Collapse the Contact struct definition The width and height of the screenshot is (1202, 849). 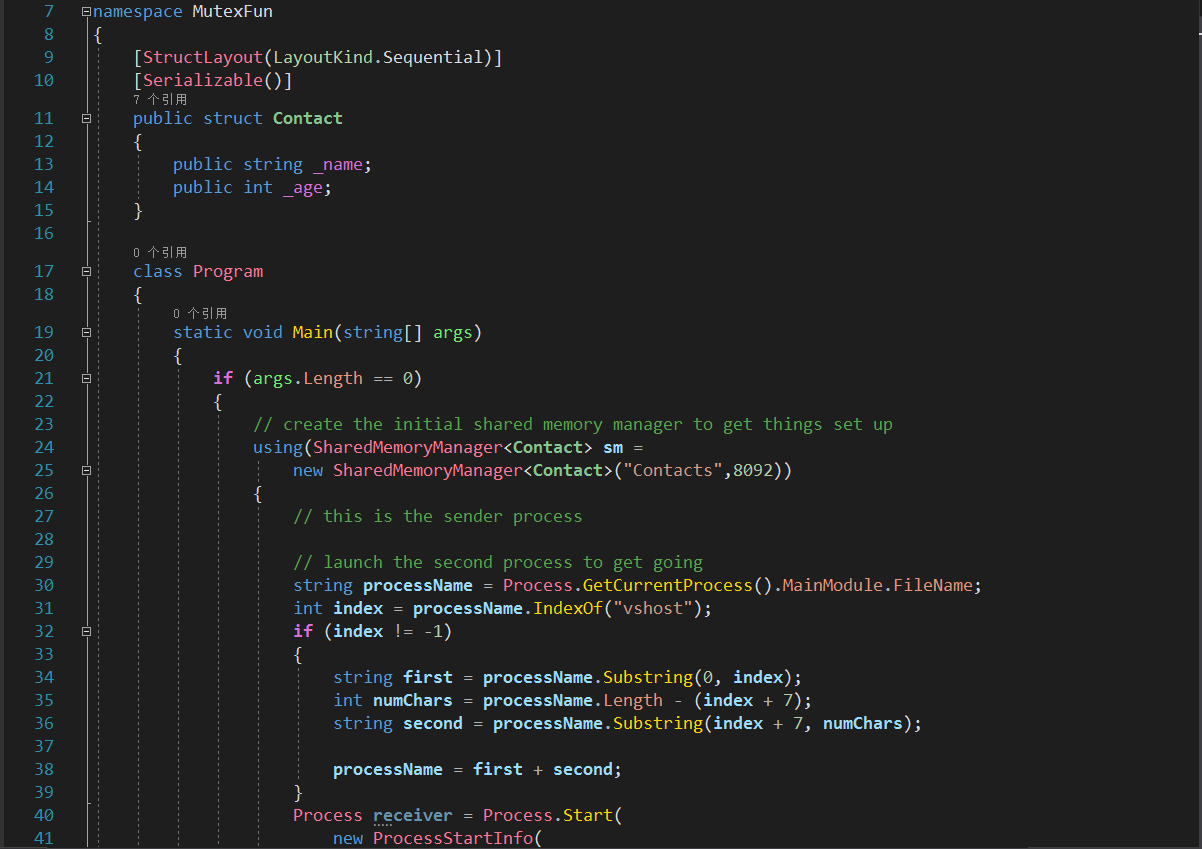[x=86, y=117]
